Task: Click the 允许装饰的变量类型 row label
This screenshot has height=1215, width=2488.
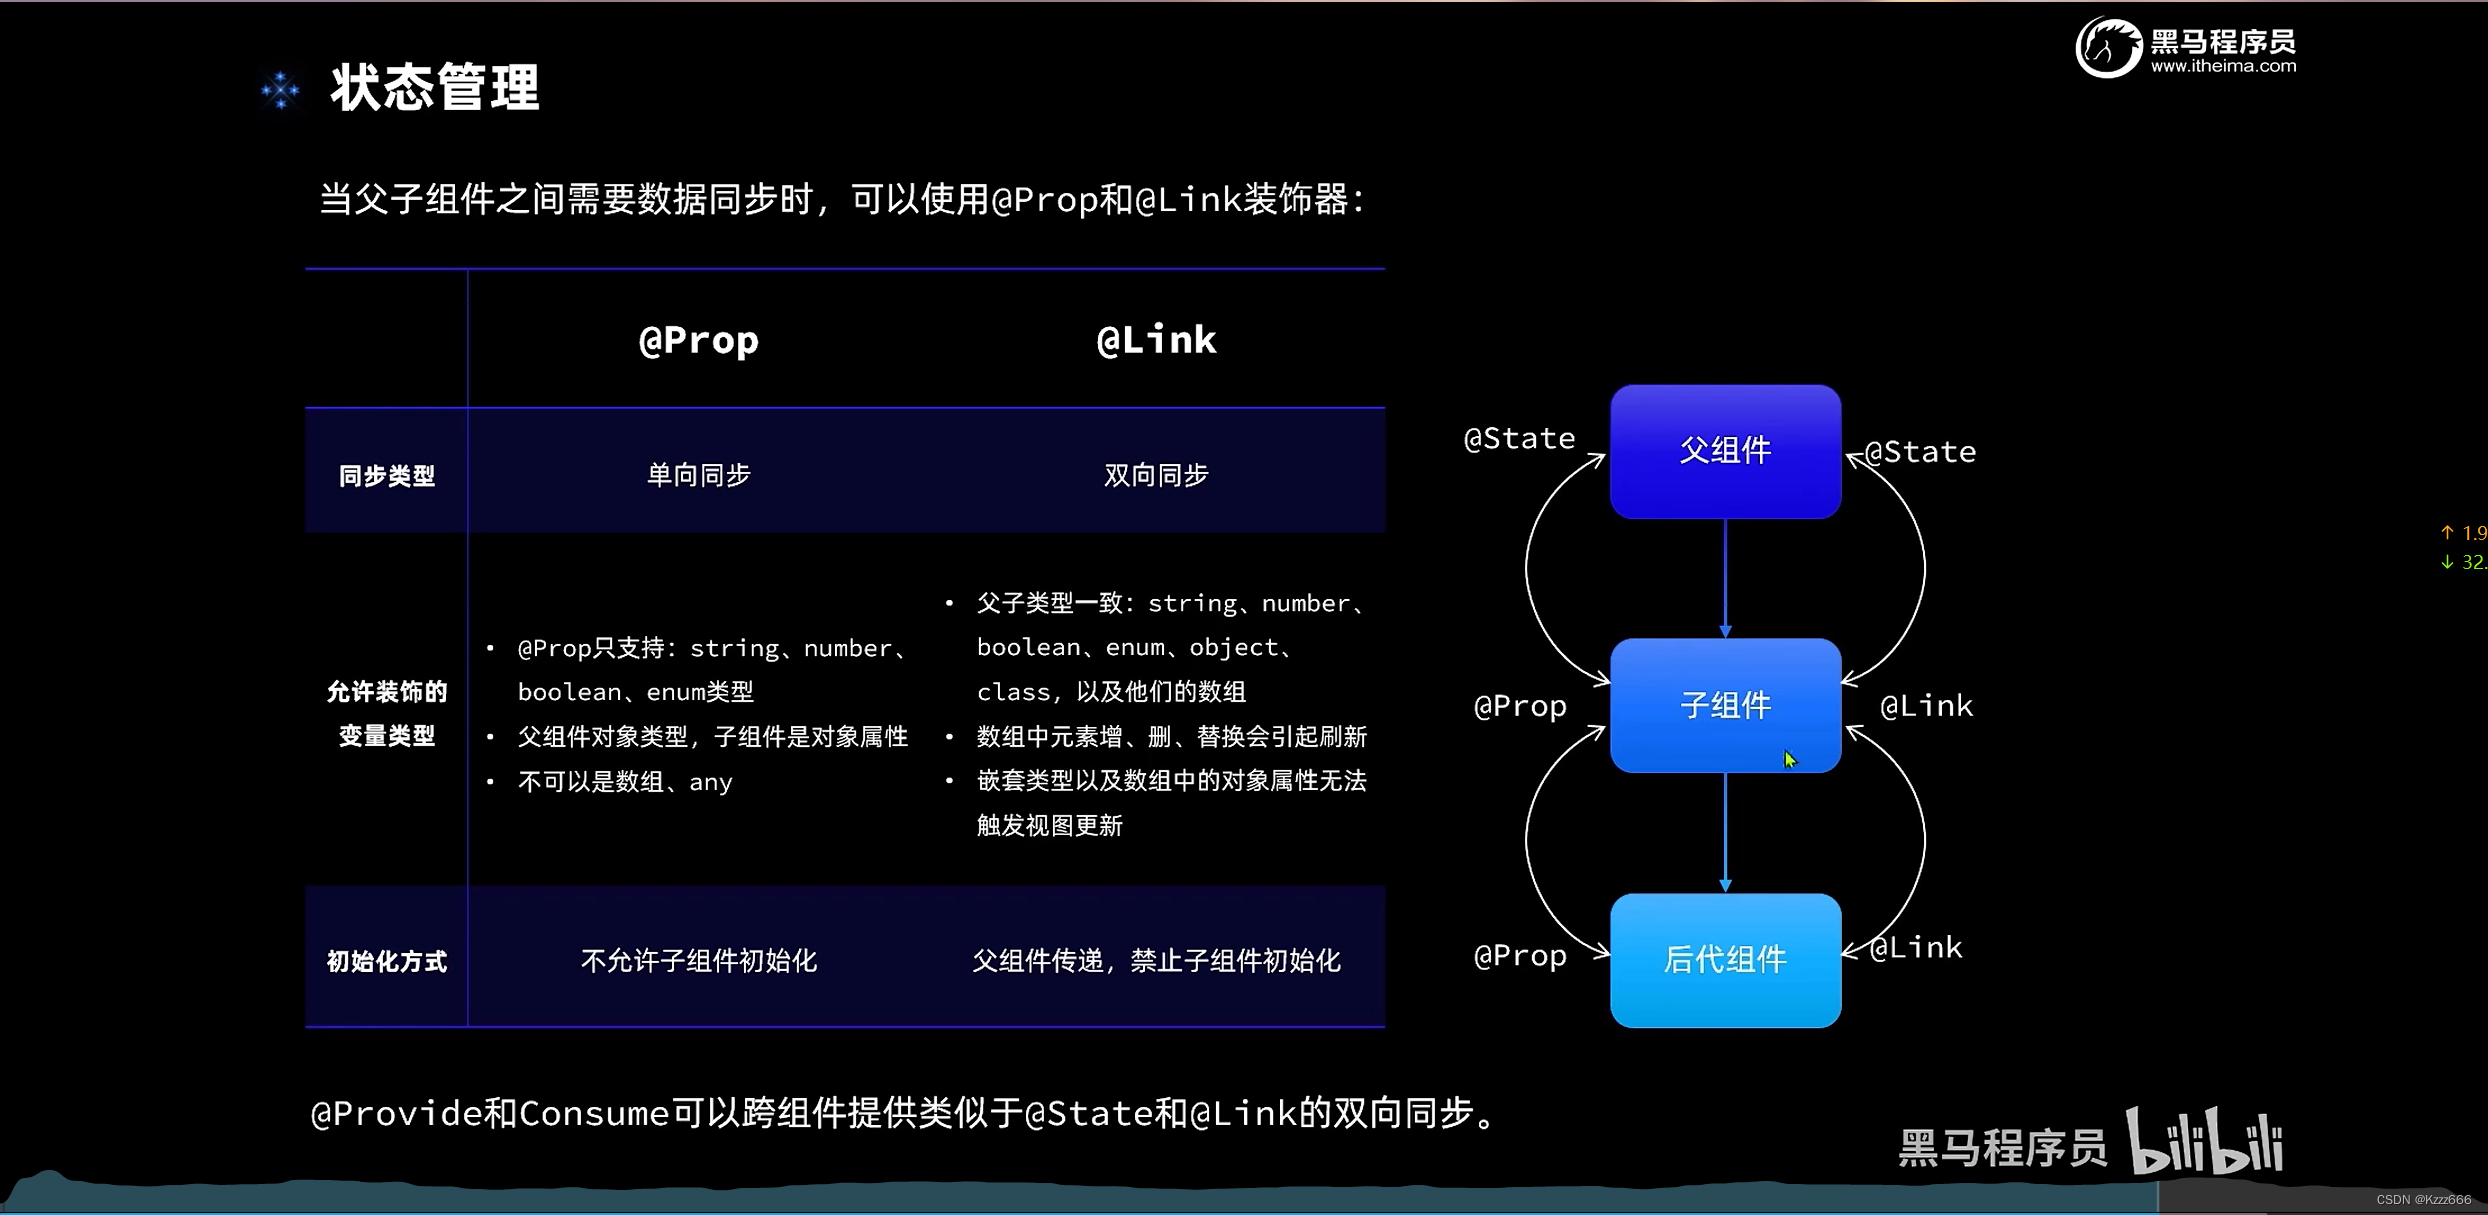Action: 387,714
